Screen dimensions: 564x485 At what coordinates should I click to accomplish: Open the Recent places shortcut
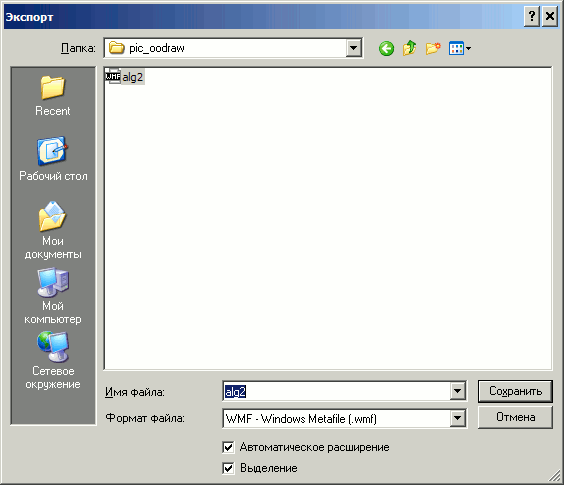pyautogui.click(x=53, y=96)
